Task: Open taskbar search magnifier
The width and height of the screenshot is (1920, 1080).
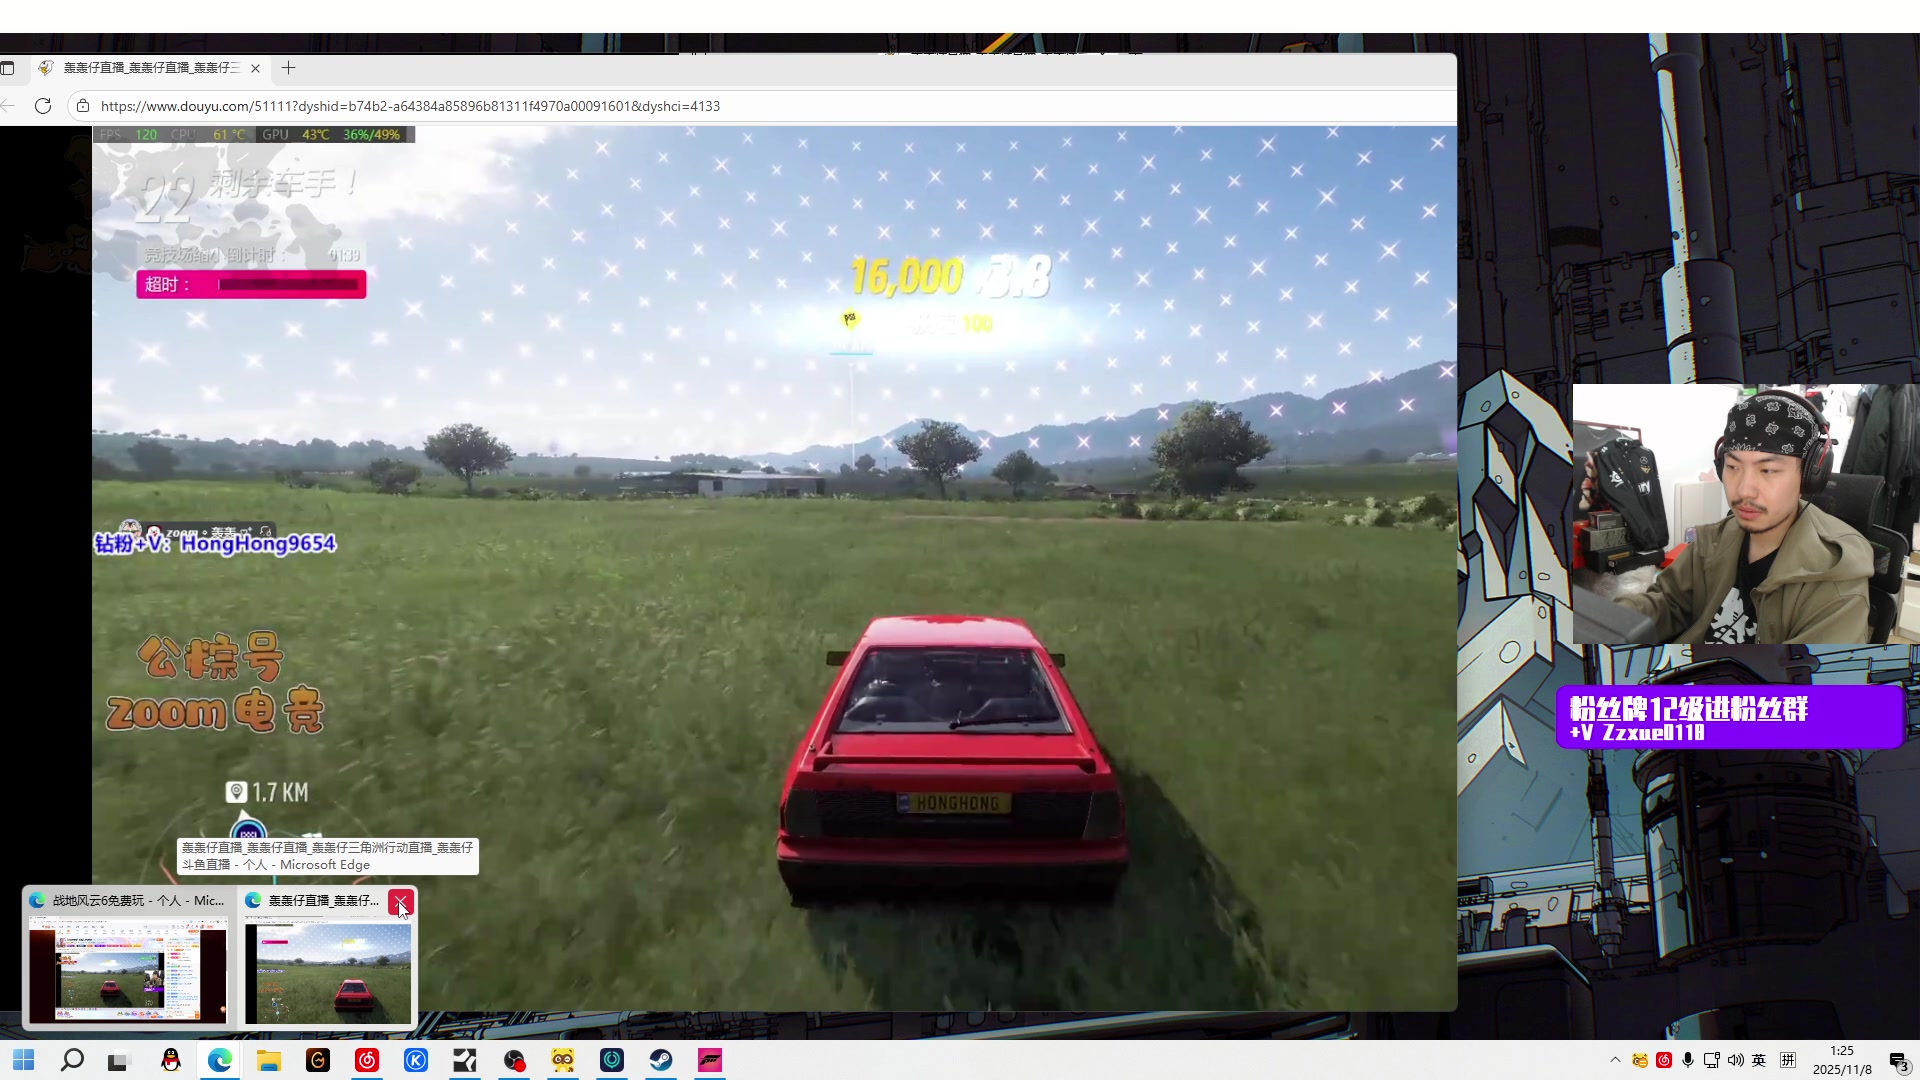Action: point(72,1060)
